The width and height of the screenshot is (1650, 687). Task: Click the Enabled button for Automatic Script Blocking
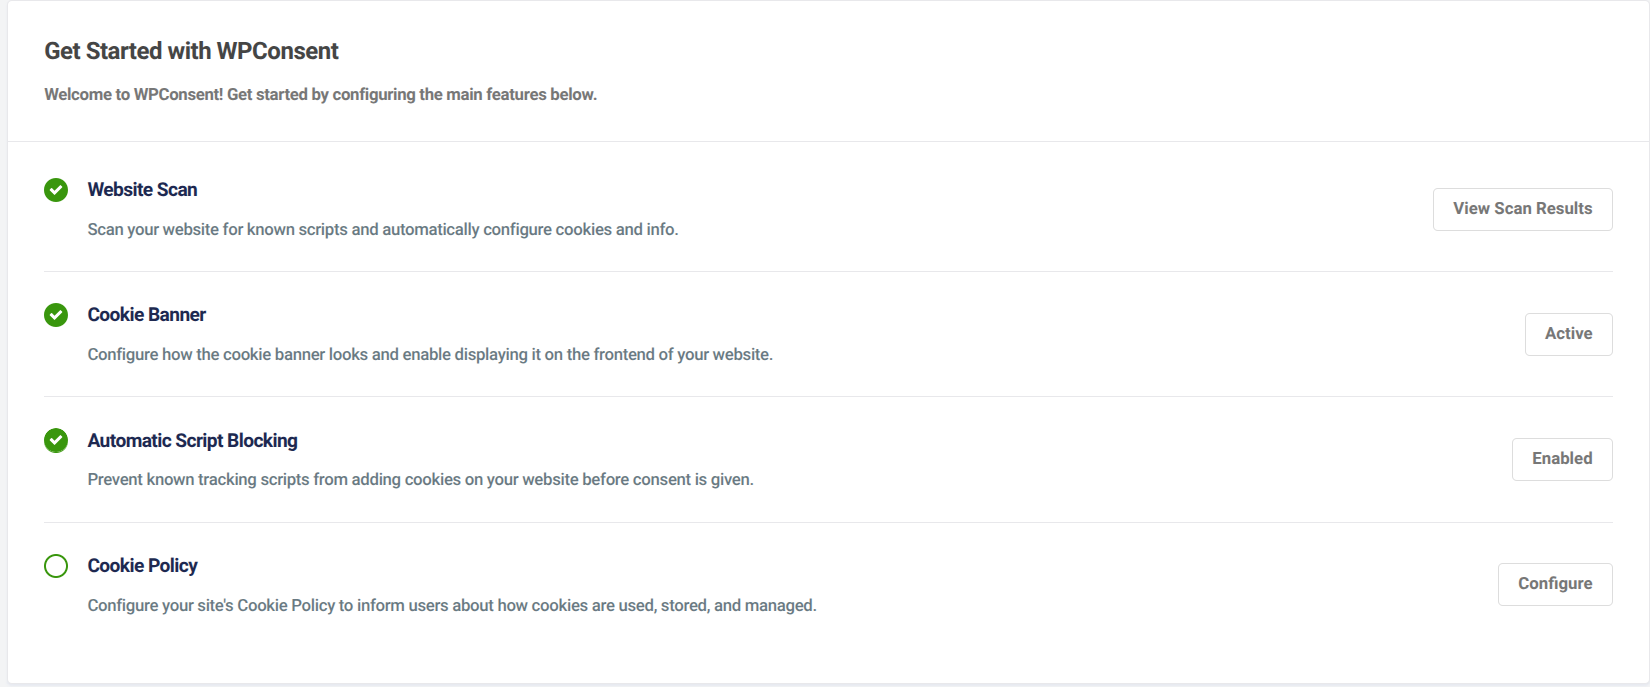click(x=1562, y=459)
